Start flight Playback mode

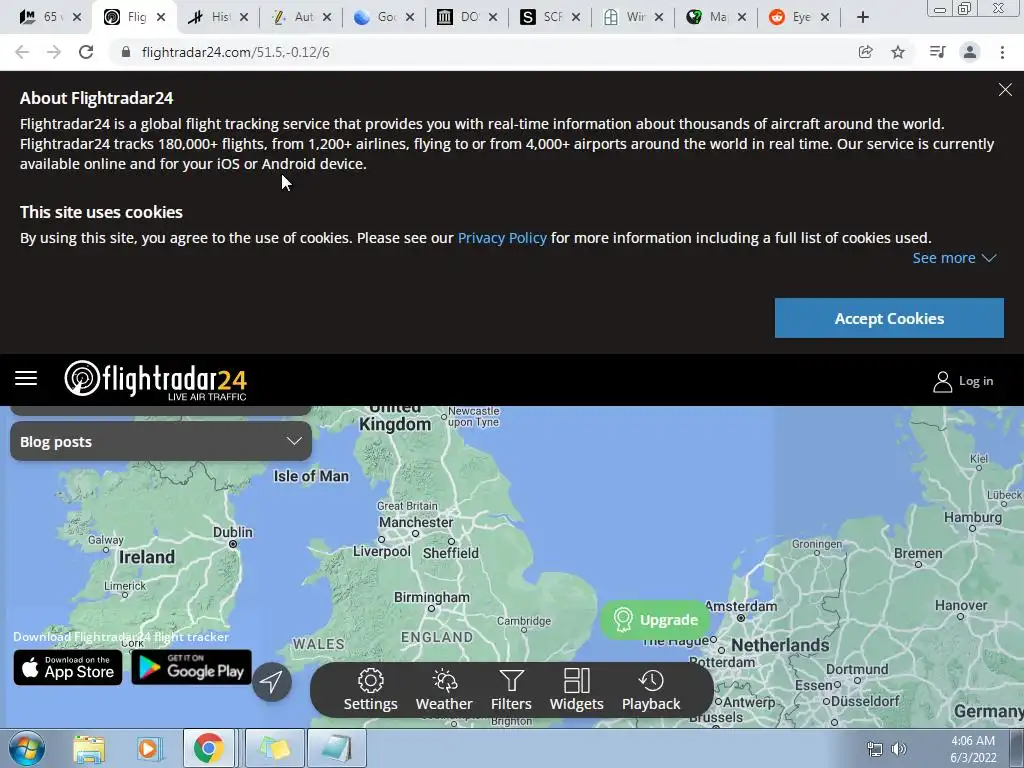click(x=650, y=690)
